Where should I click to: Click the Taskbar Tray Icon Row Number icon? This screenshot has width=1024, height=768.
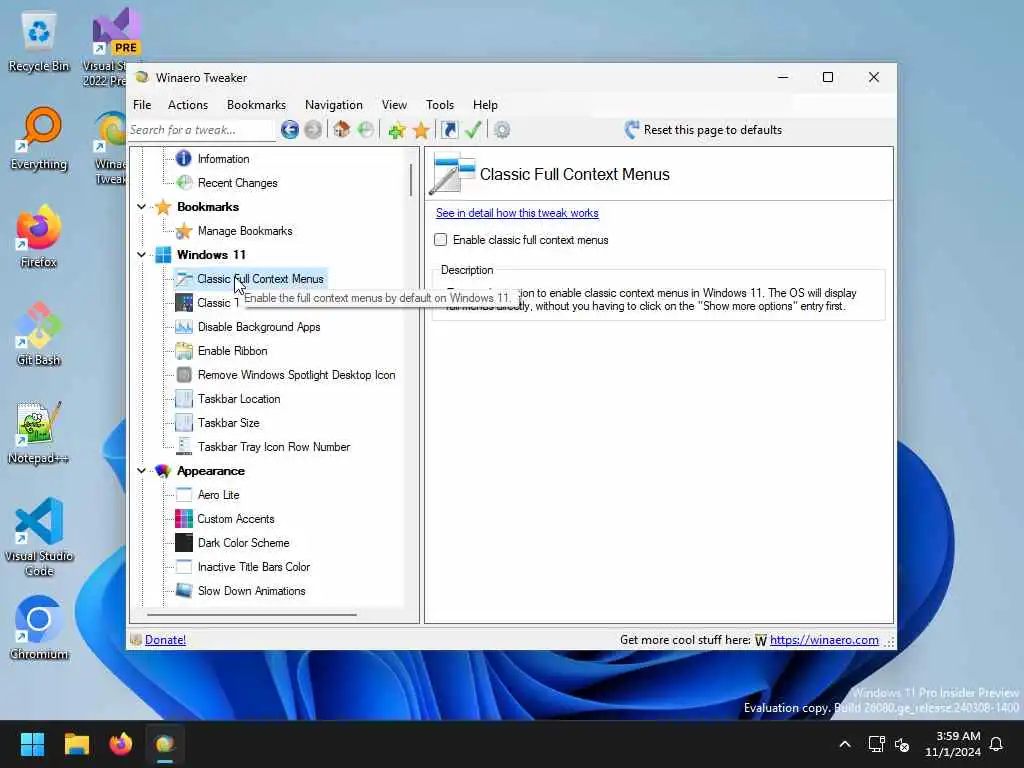tap(184, 447)
